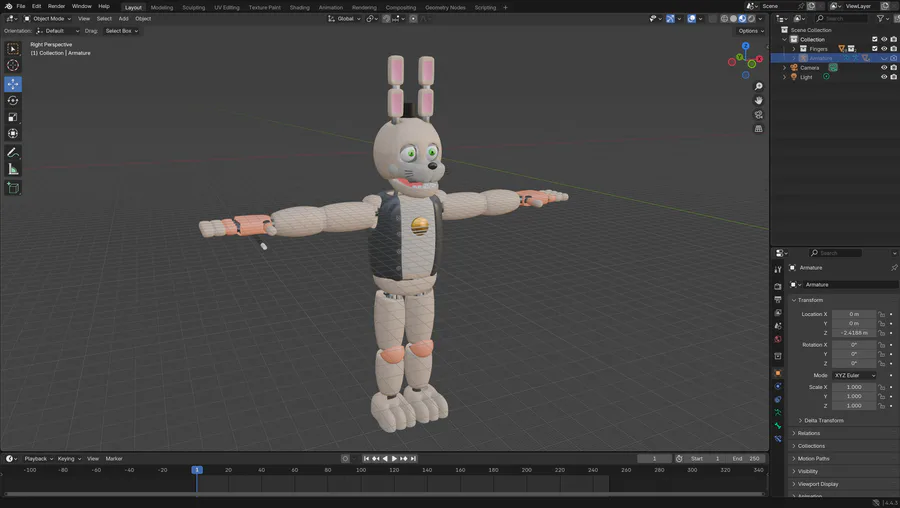Viewport: 900px width, 508px height.
Task: Toggle snapping magnet in viewport header
Action: point(386,18)
